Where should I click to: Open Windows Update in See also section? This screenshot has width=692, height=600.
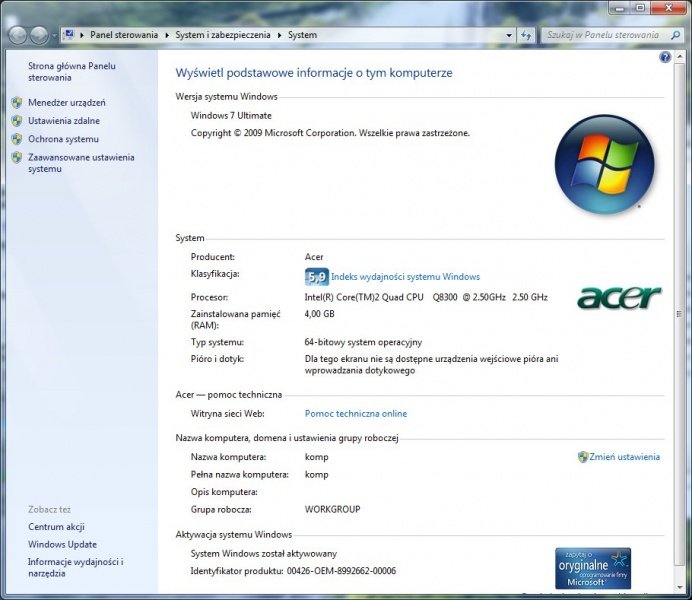62,544
